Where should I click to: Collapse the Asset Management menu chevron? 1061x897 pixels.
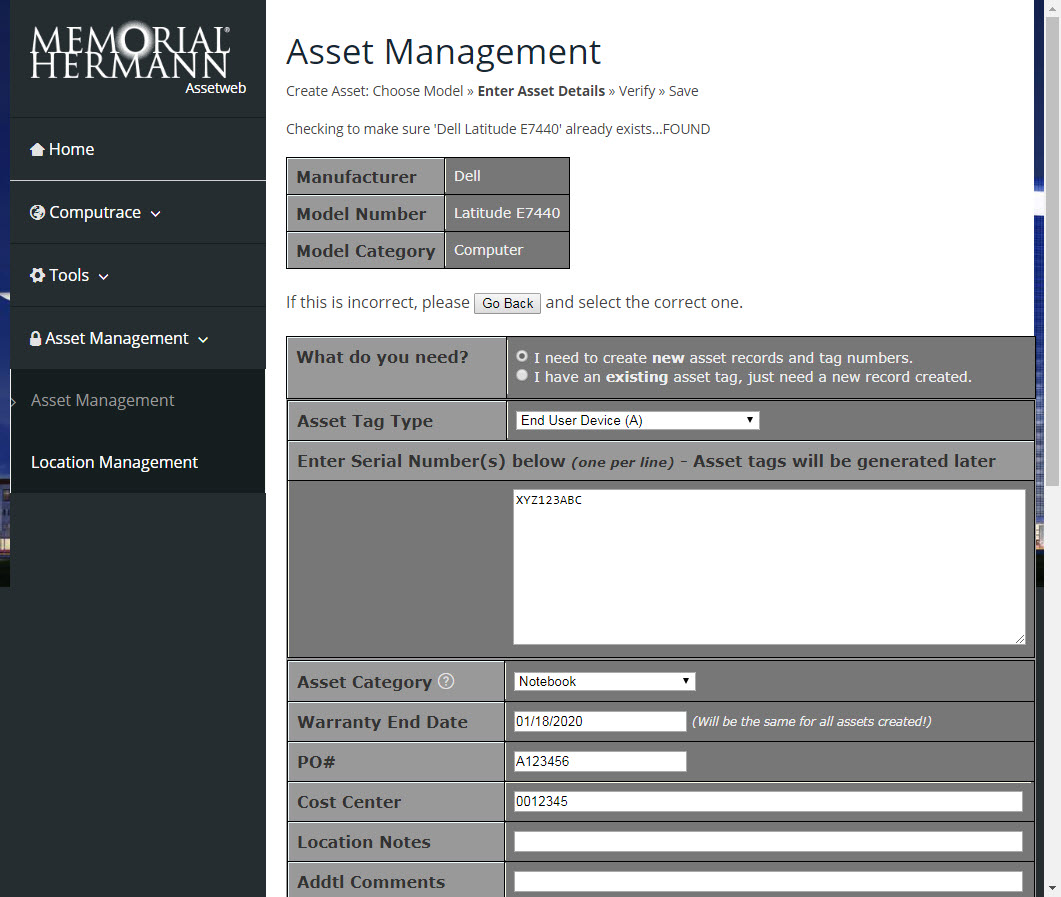[203, 340]
